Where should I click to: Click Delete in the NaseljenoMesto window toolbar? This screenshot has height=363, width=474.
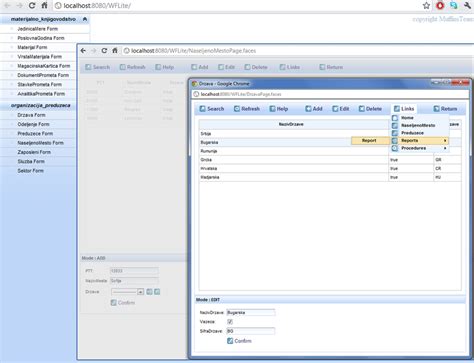tap(256, 67)
